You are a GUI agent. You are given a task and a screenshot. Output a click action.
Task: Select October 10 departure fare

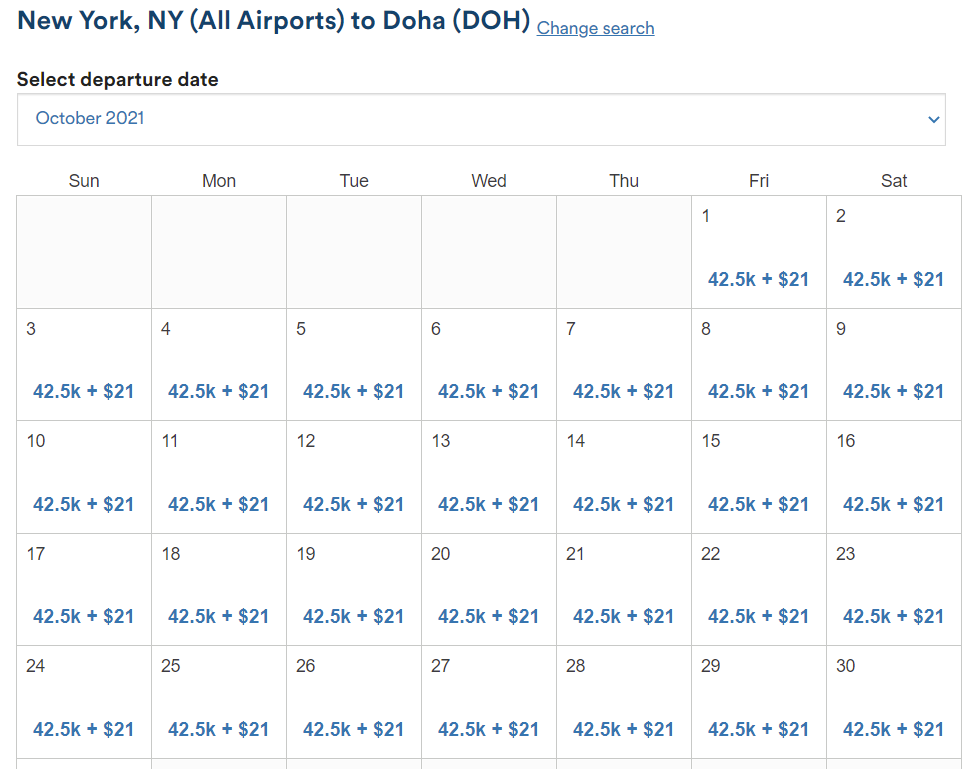point(83,504)
